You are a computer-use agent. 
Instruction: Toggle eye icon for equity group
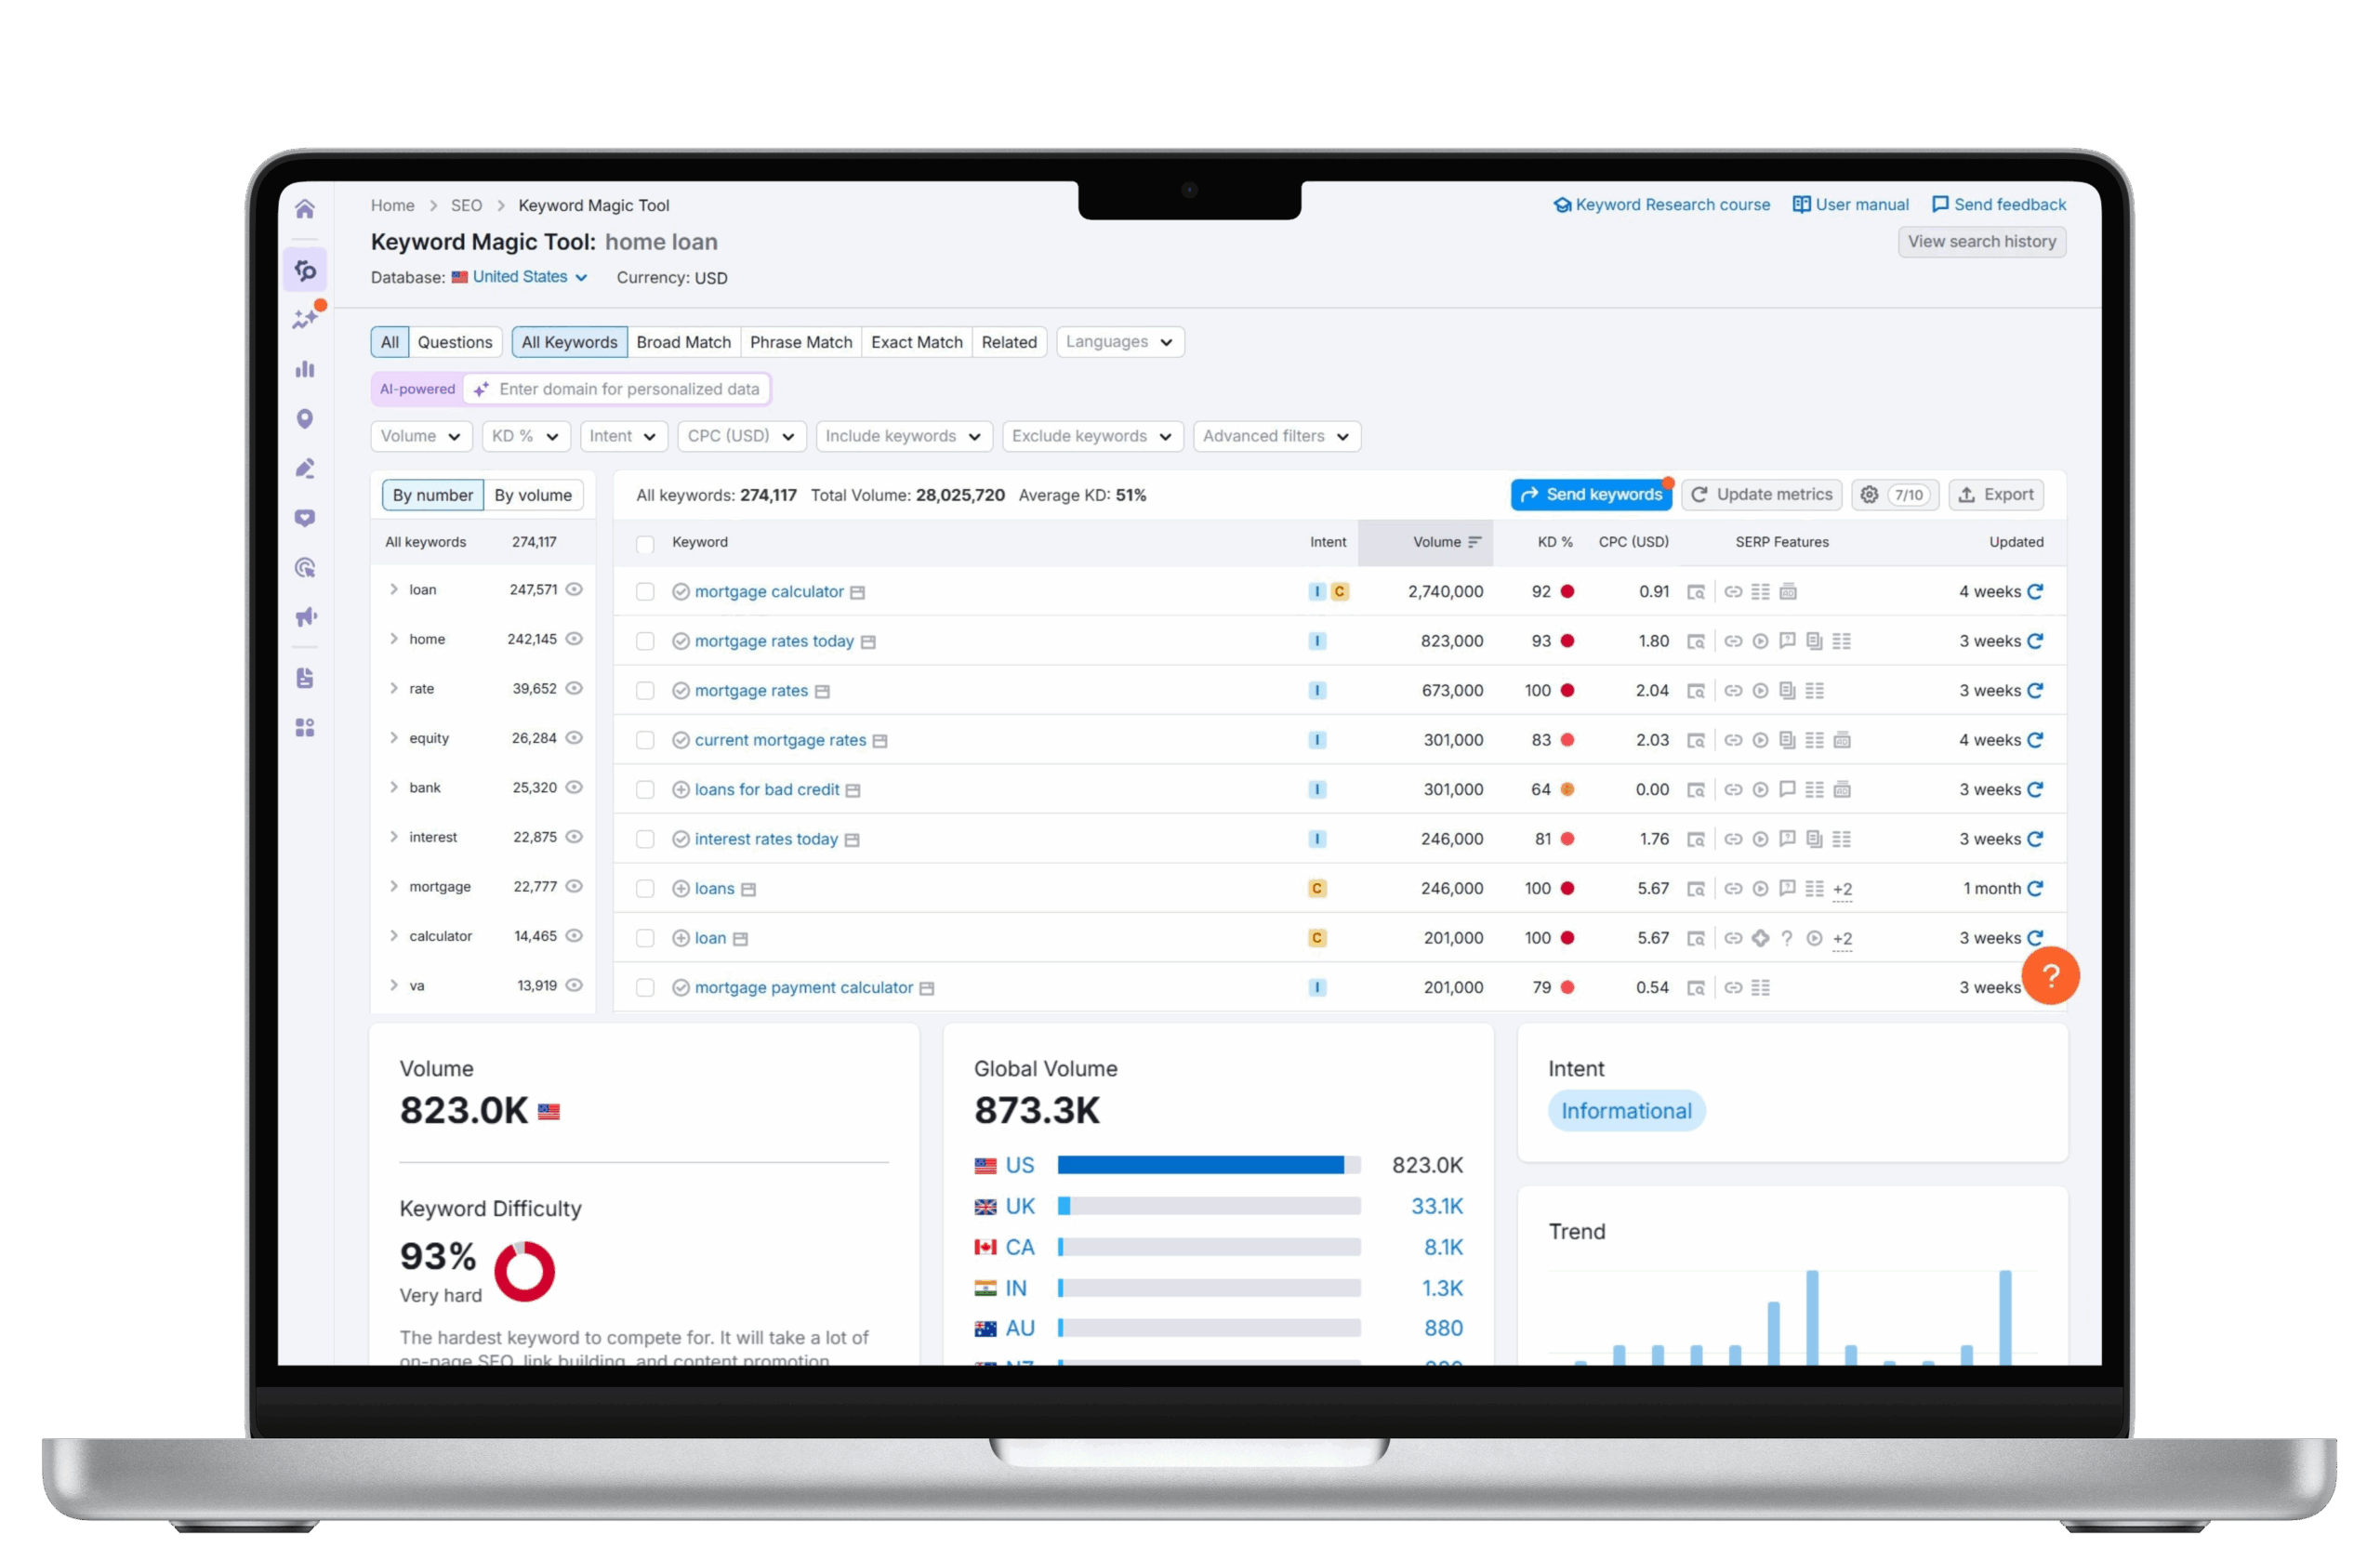click(574, 737)
